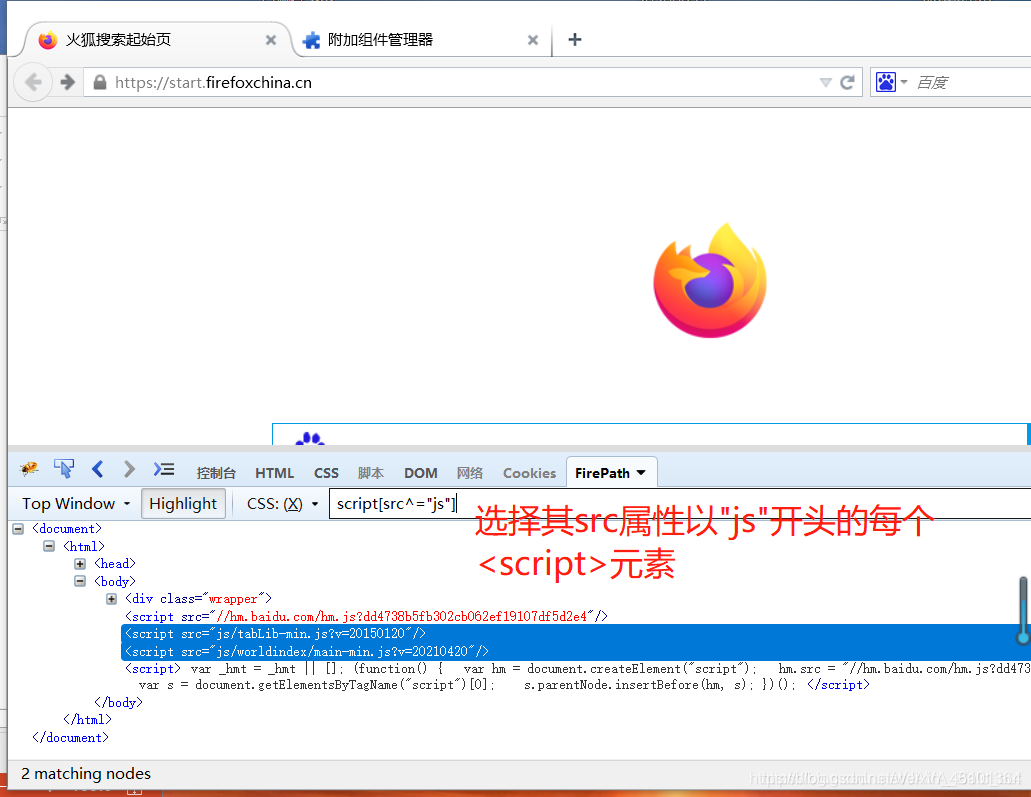Open the HTML panel tab
The height and width of the screenshot is (797, 1031).
[x=274, y=473]
